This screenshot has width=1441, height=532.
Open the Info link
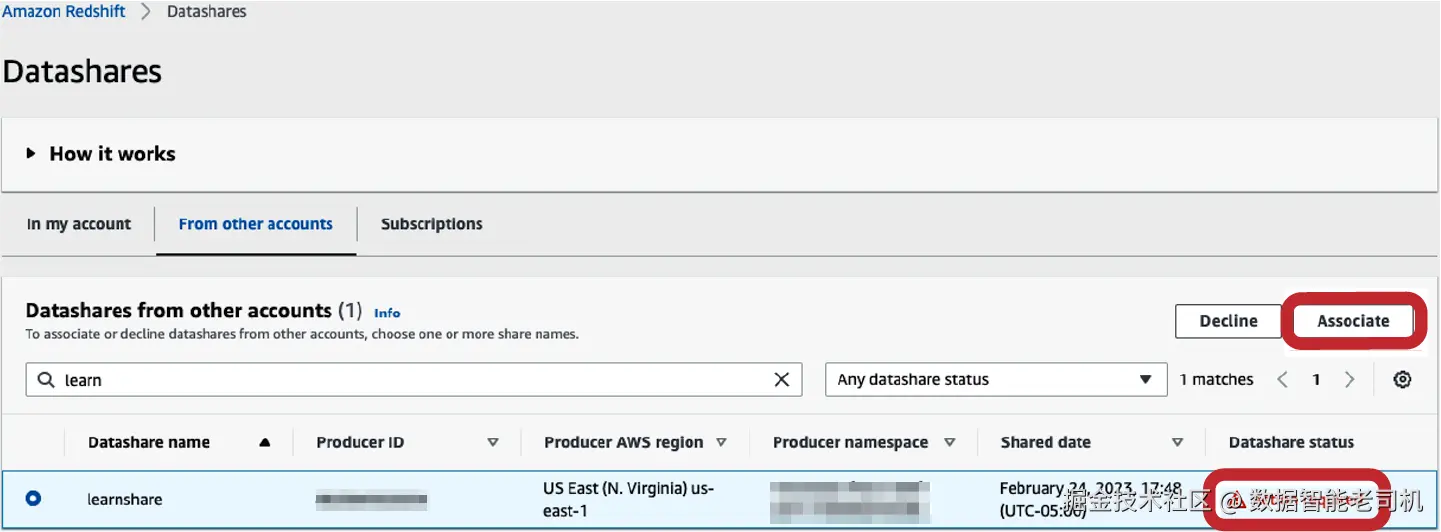pos(387,313)
